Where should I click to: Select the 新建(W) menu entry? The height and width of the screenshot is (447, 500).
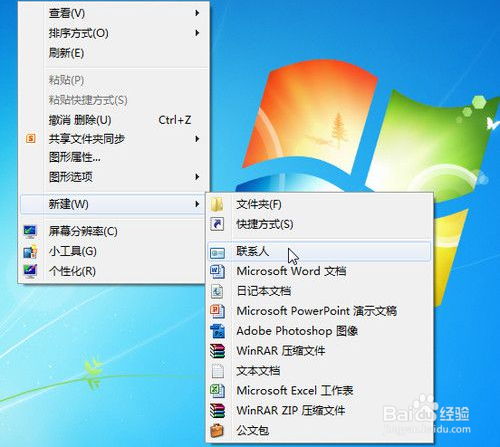tap(113, 204)
